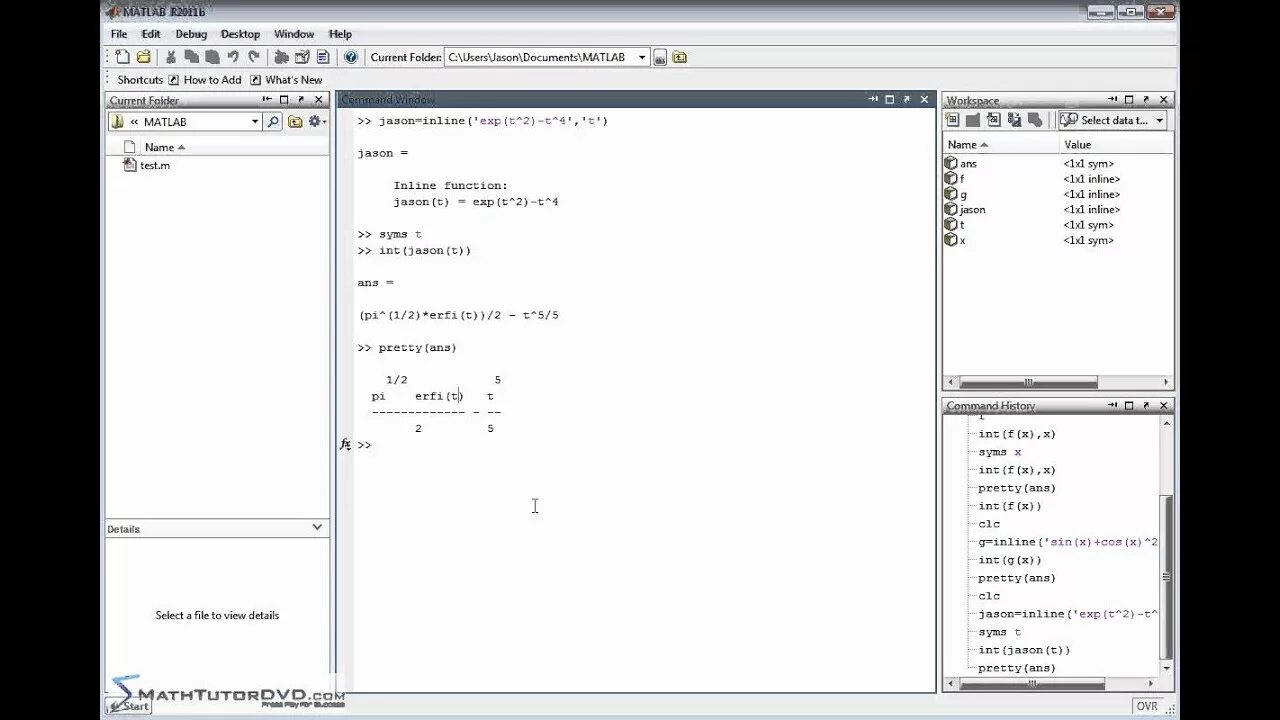Undock the Command History panel
This screenshot has height=720, width=1280.
click(x=1146, y=405)
